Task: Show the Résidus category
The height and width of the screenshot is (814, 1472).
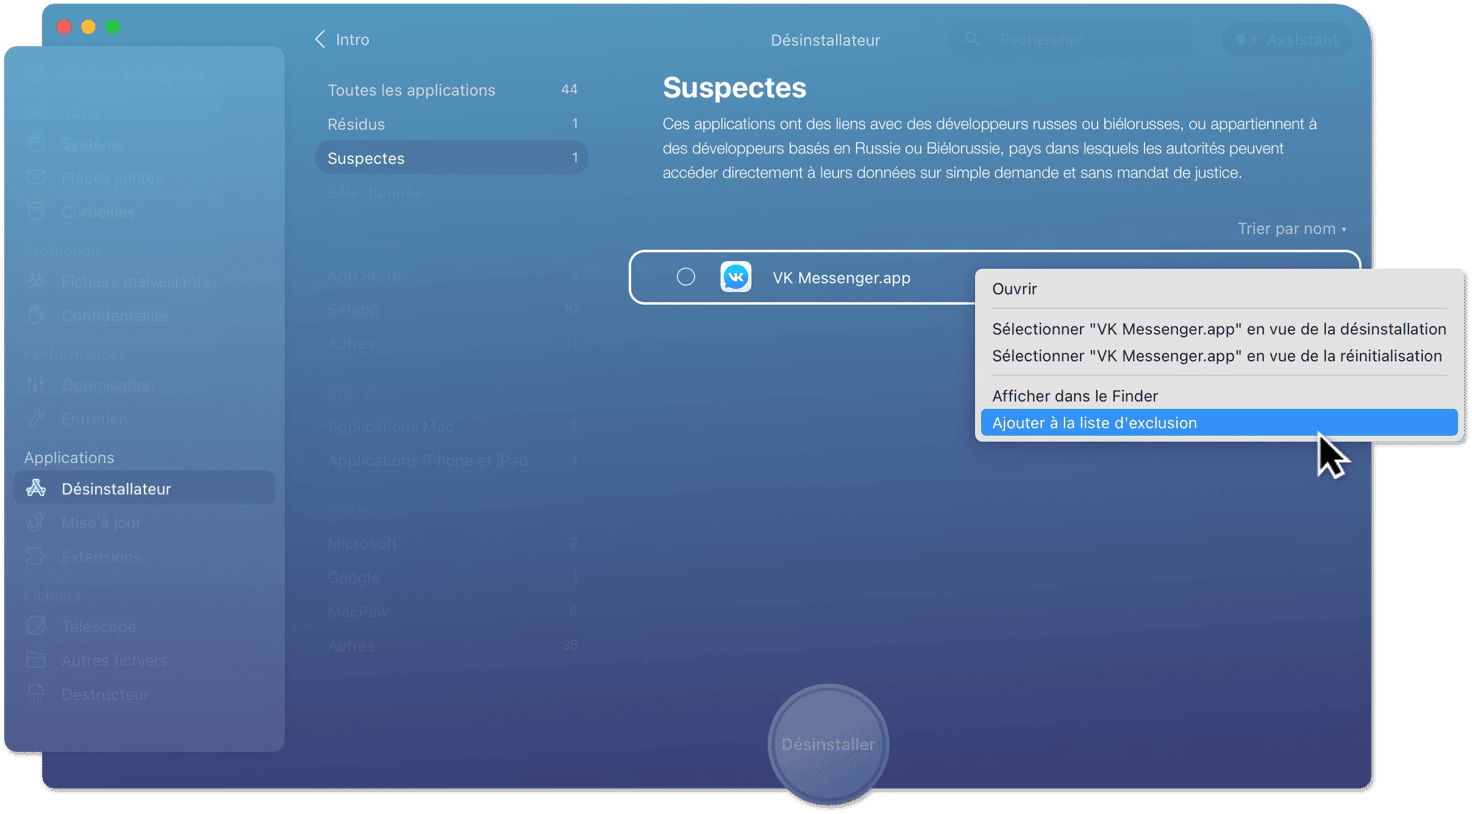Action: pos(452,124)
